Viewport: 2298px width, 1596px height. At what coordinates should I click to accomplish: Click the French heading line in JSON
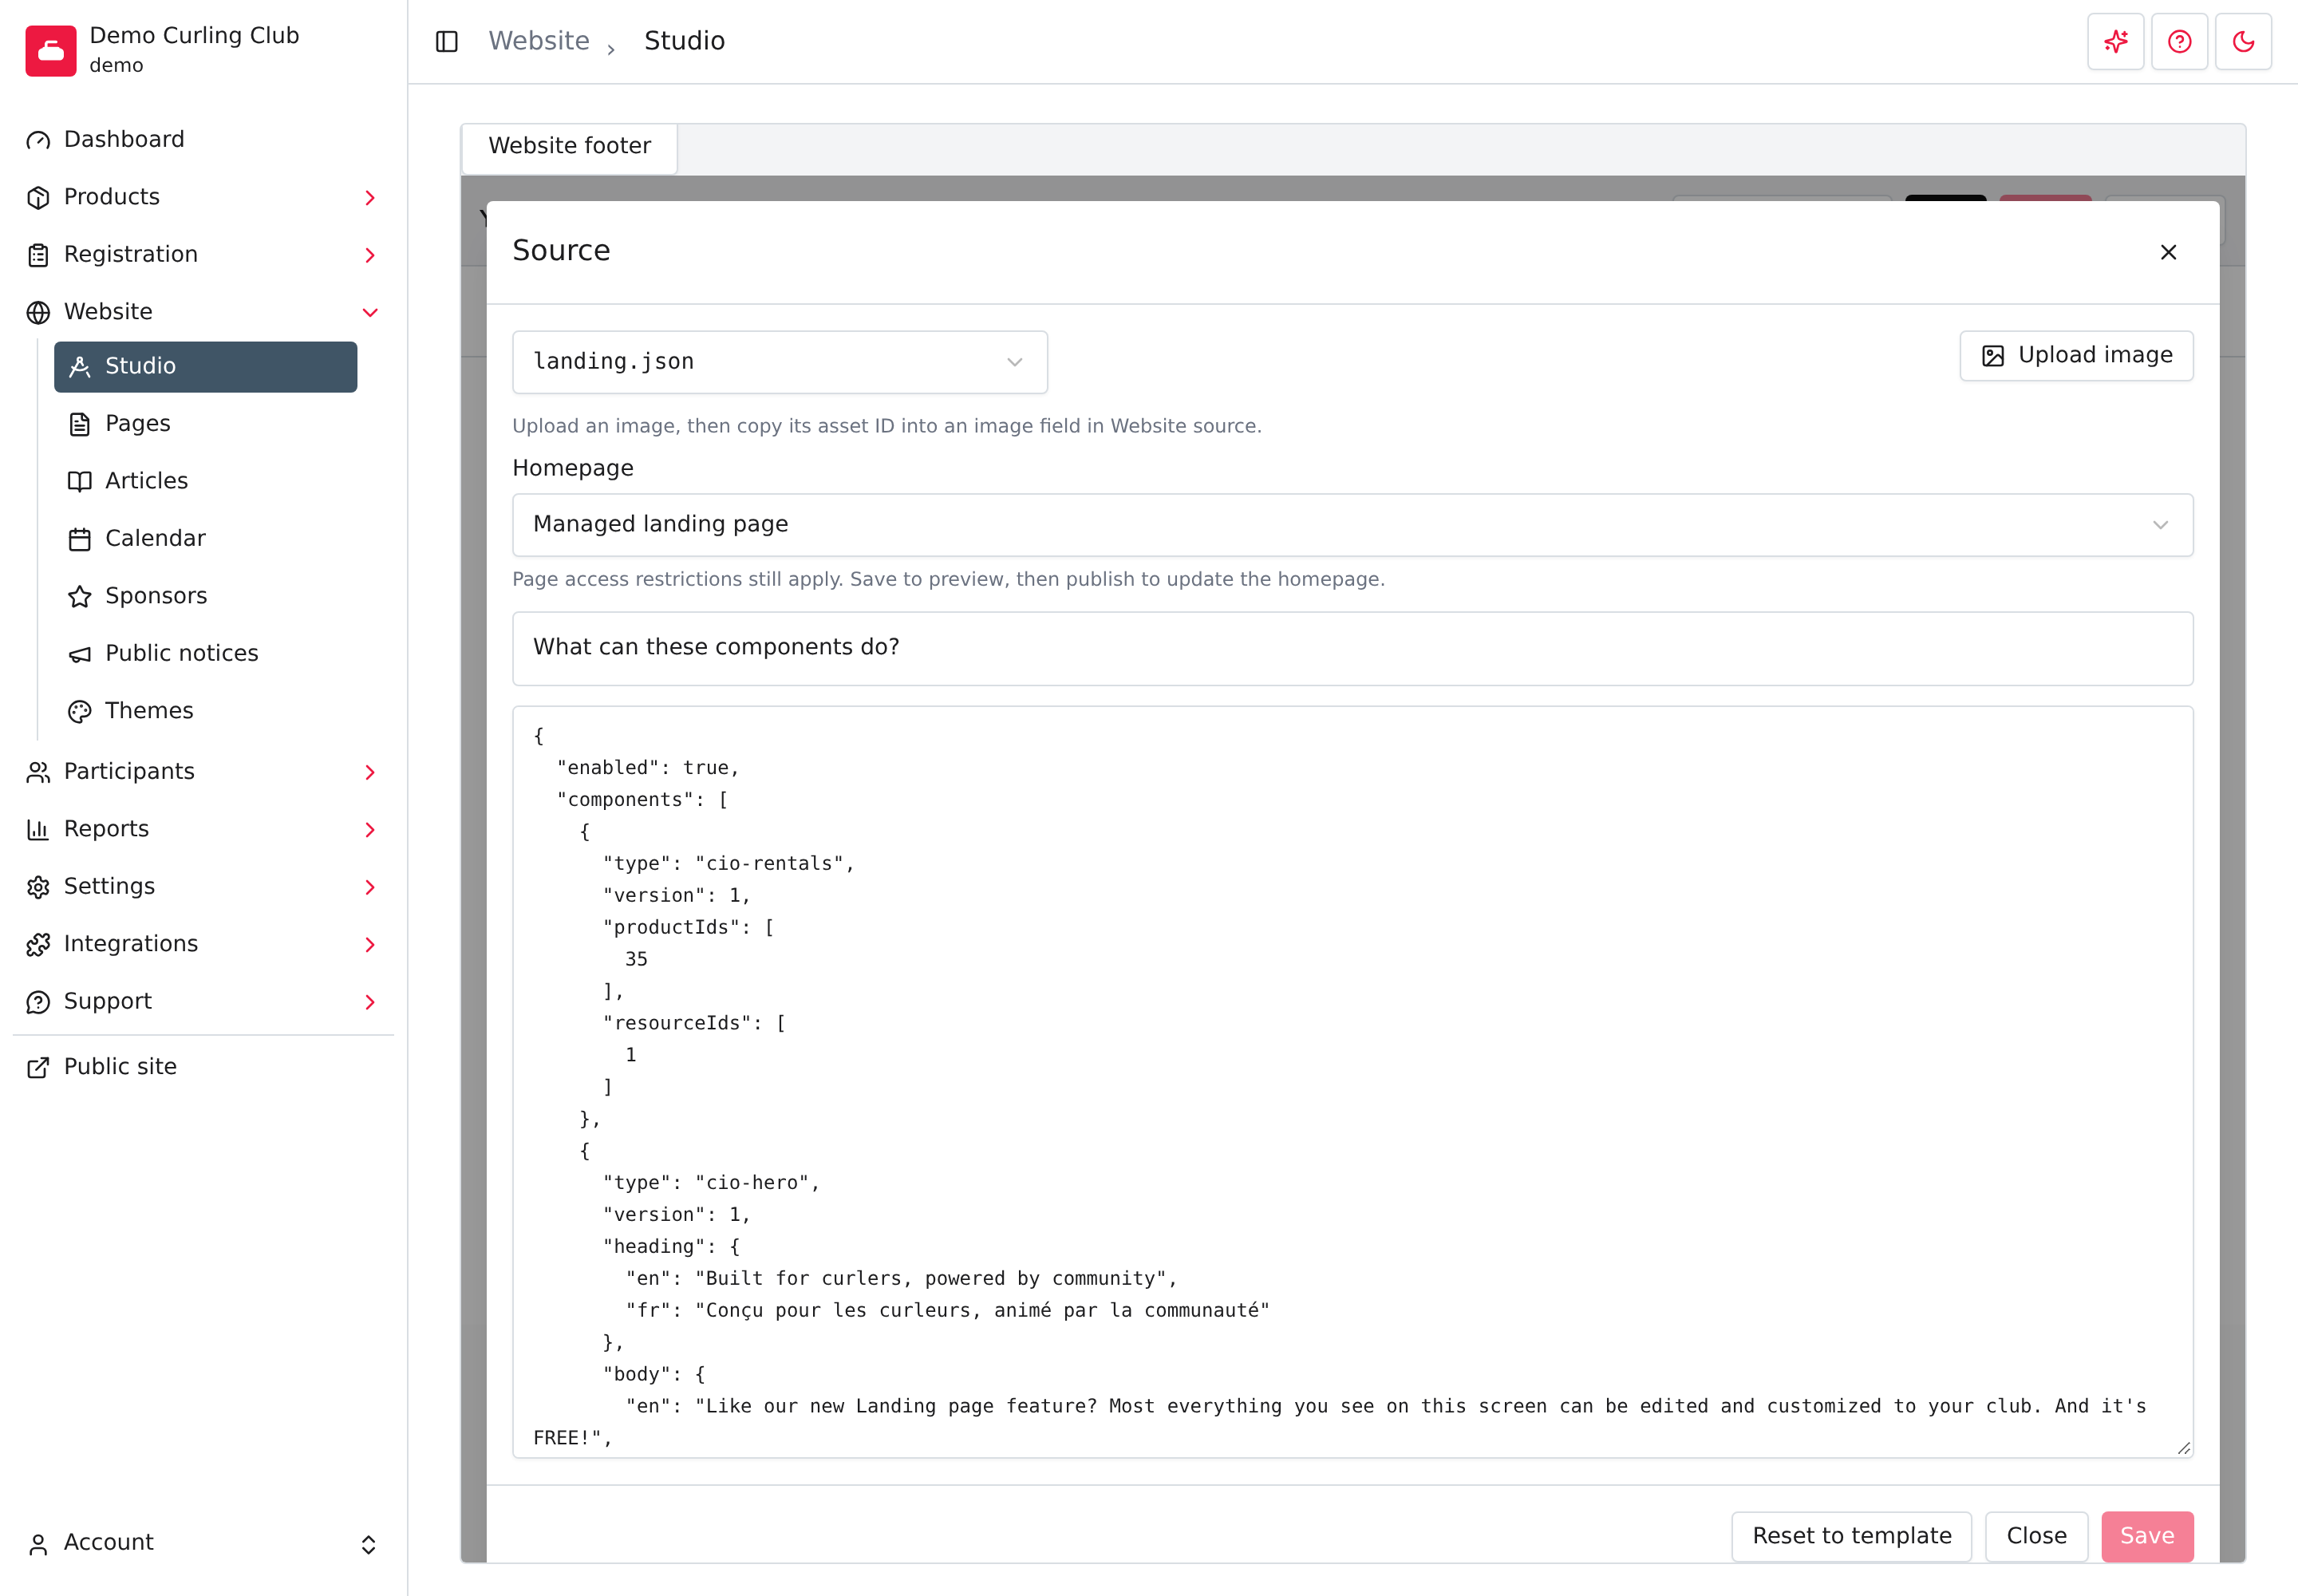pos(947,1311)
